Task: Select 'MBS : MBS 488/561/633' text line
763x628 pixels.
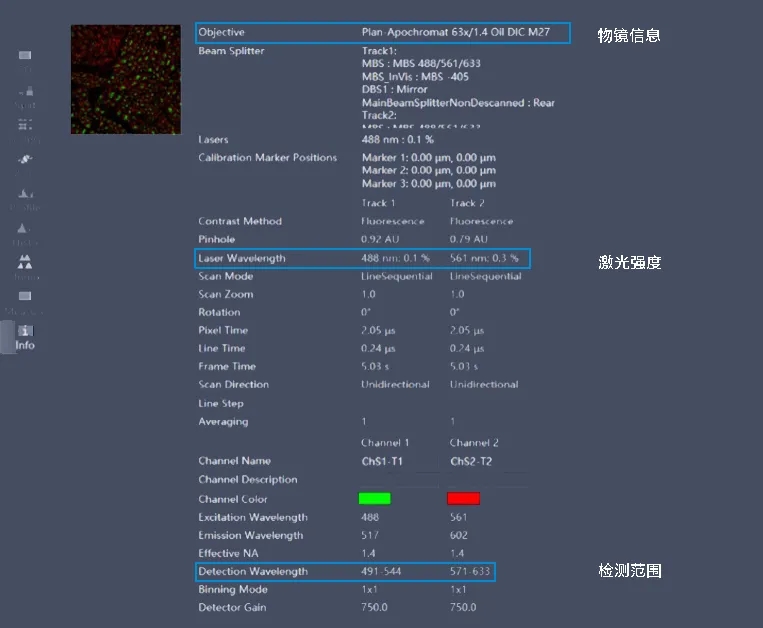Action: [421, 63]
